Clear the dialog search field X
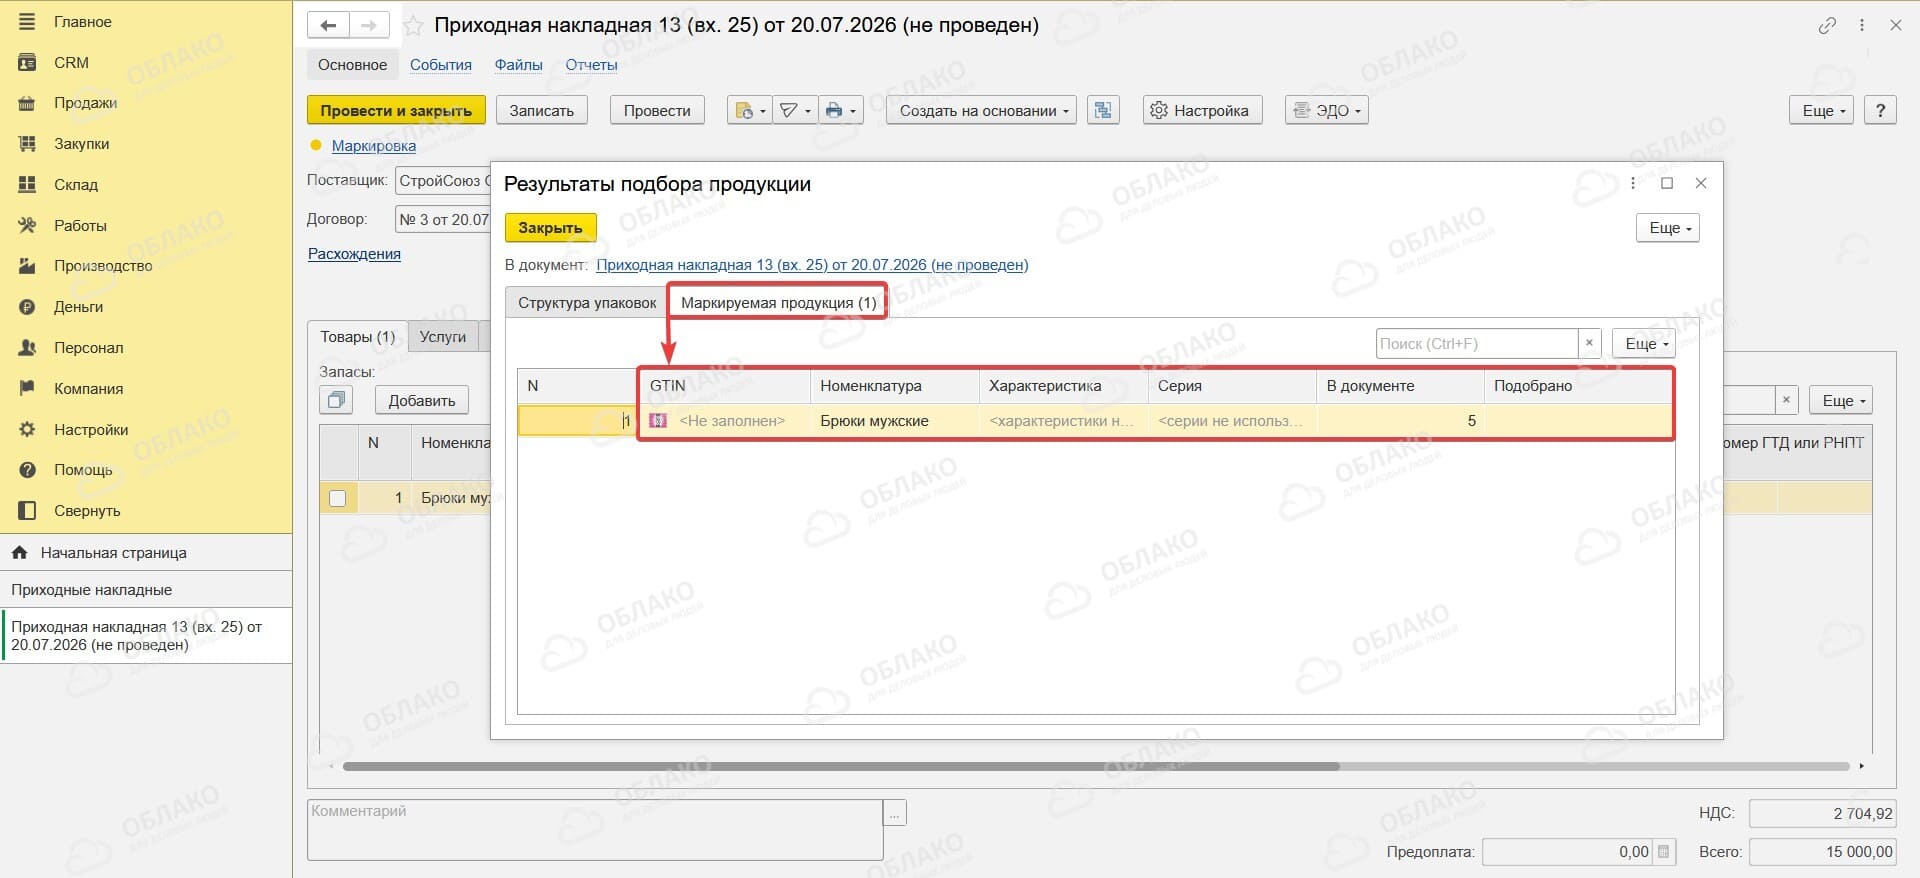The image size is (1920, 878). pos(1589,343)
